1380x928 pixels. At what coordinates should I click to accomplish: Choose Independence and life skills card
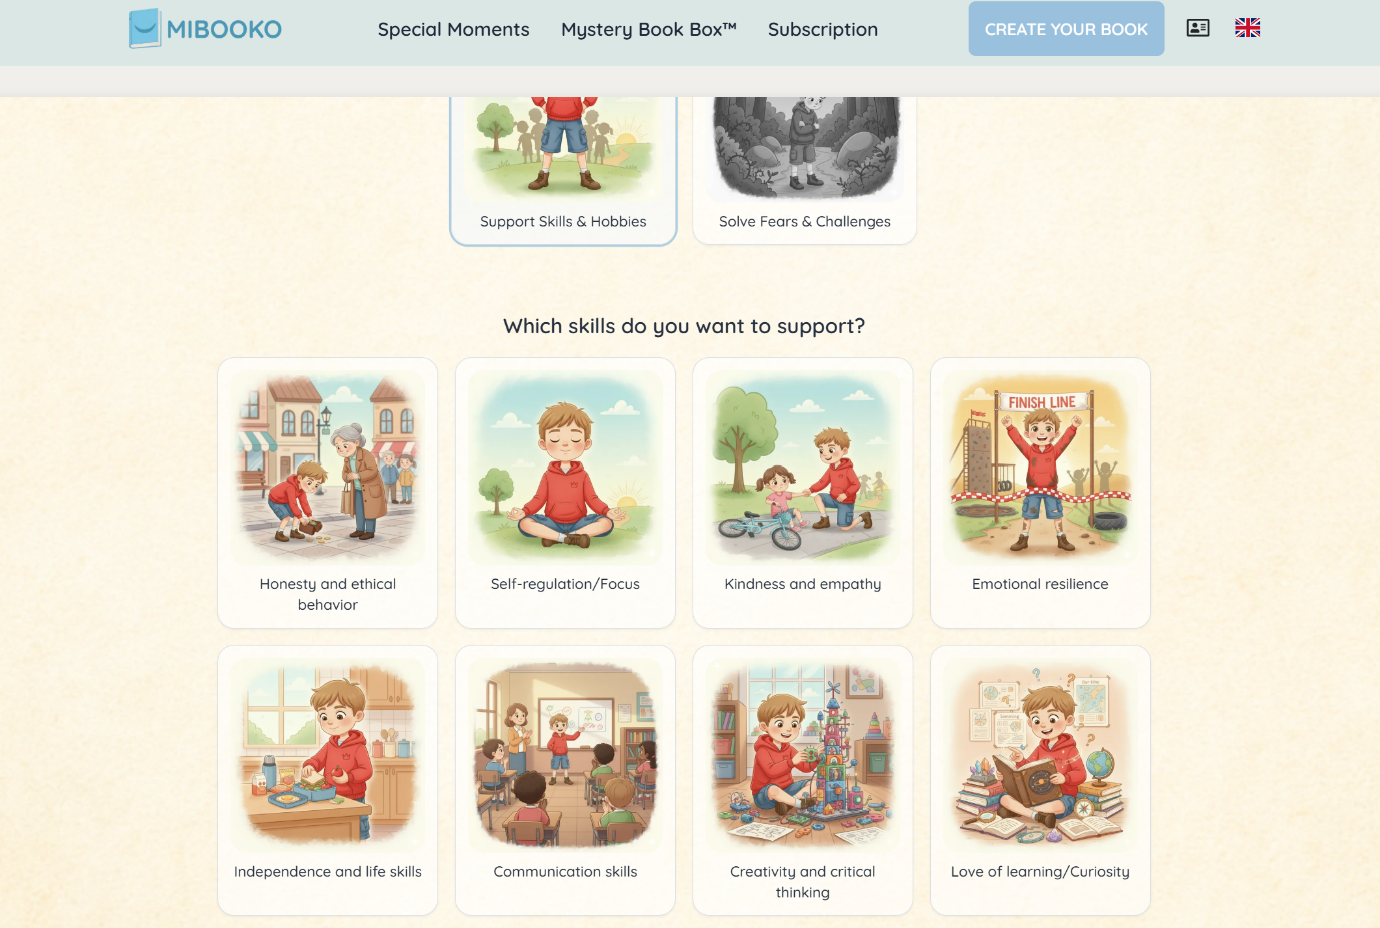pos(328,781)
